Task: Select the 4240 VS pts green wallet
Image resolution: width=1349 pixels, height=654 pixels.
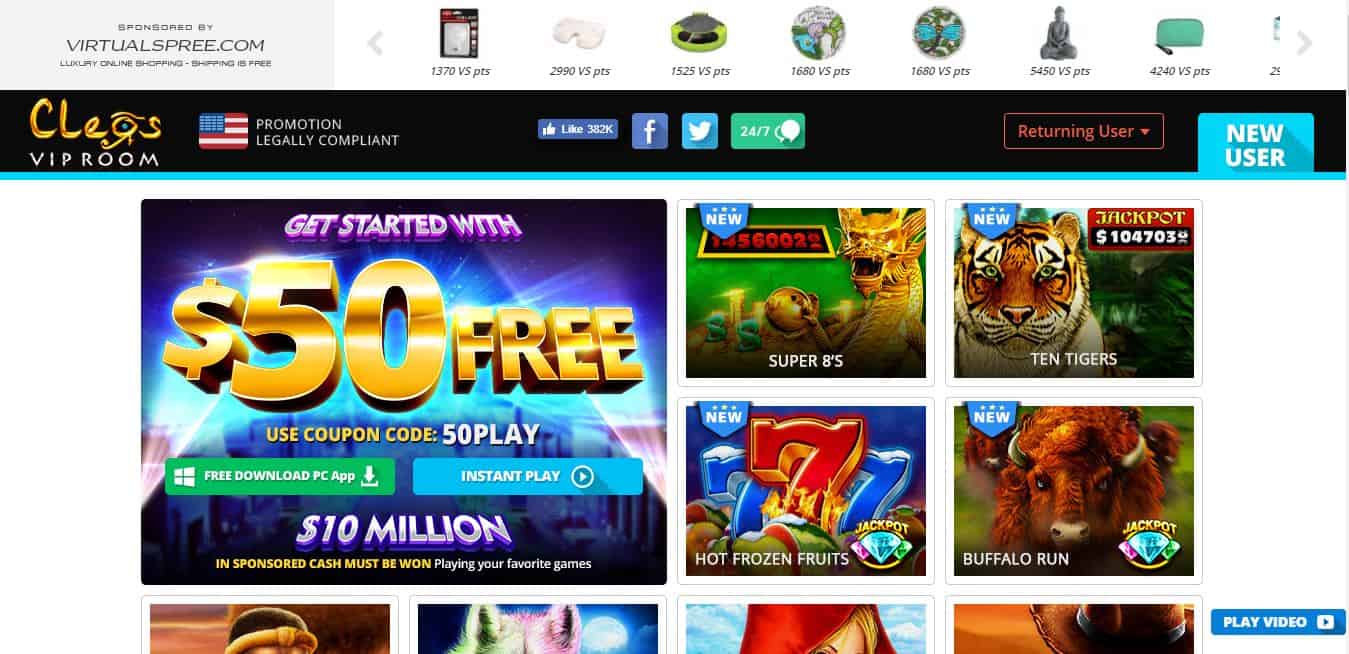Action: (1180, 43)
